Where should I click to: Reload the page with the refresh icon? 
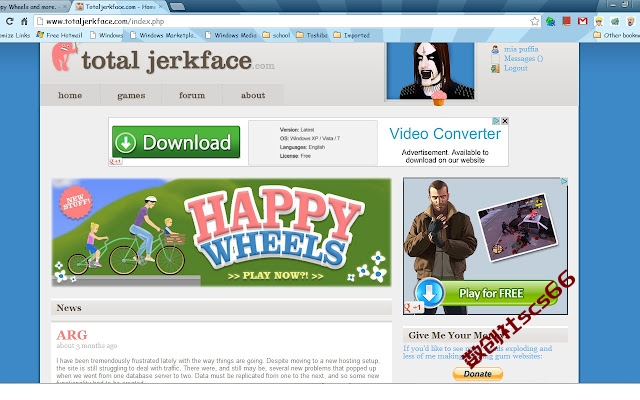click(x=9, y=21)
